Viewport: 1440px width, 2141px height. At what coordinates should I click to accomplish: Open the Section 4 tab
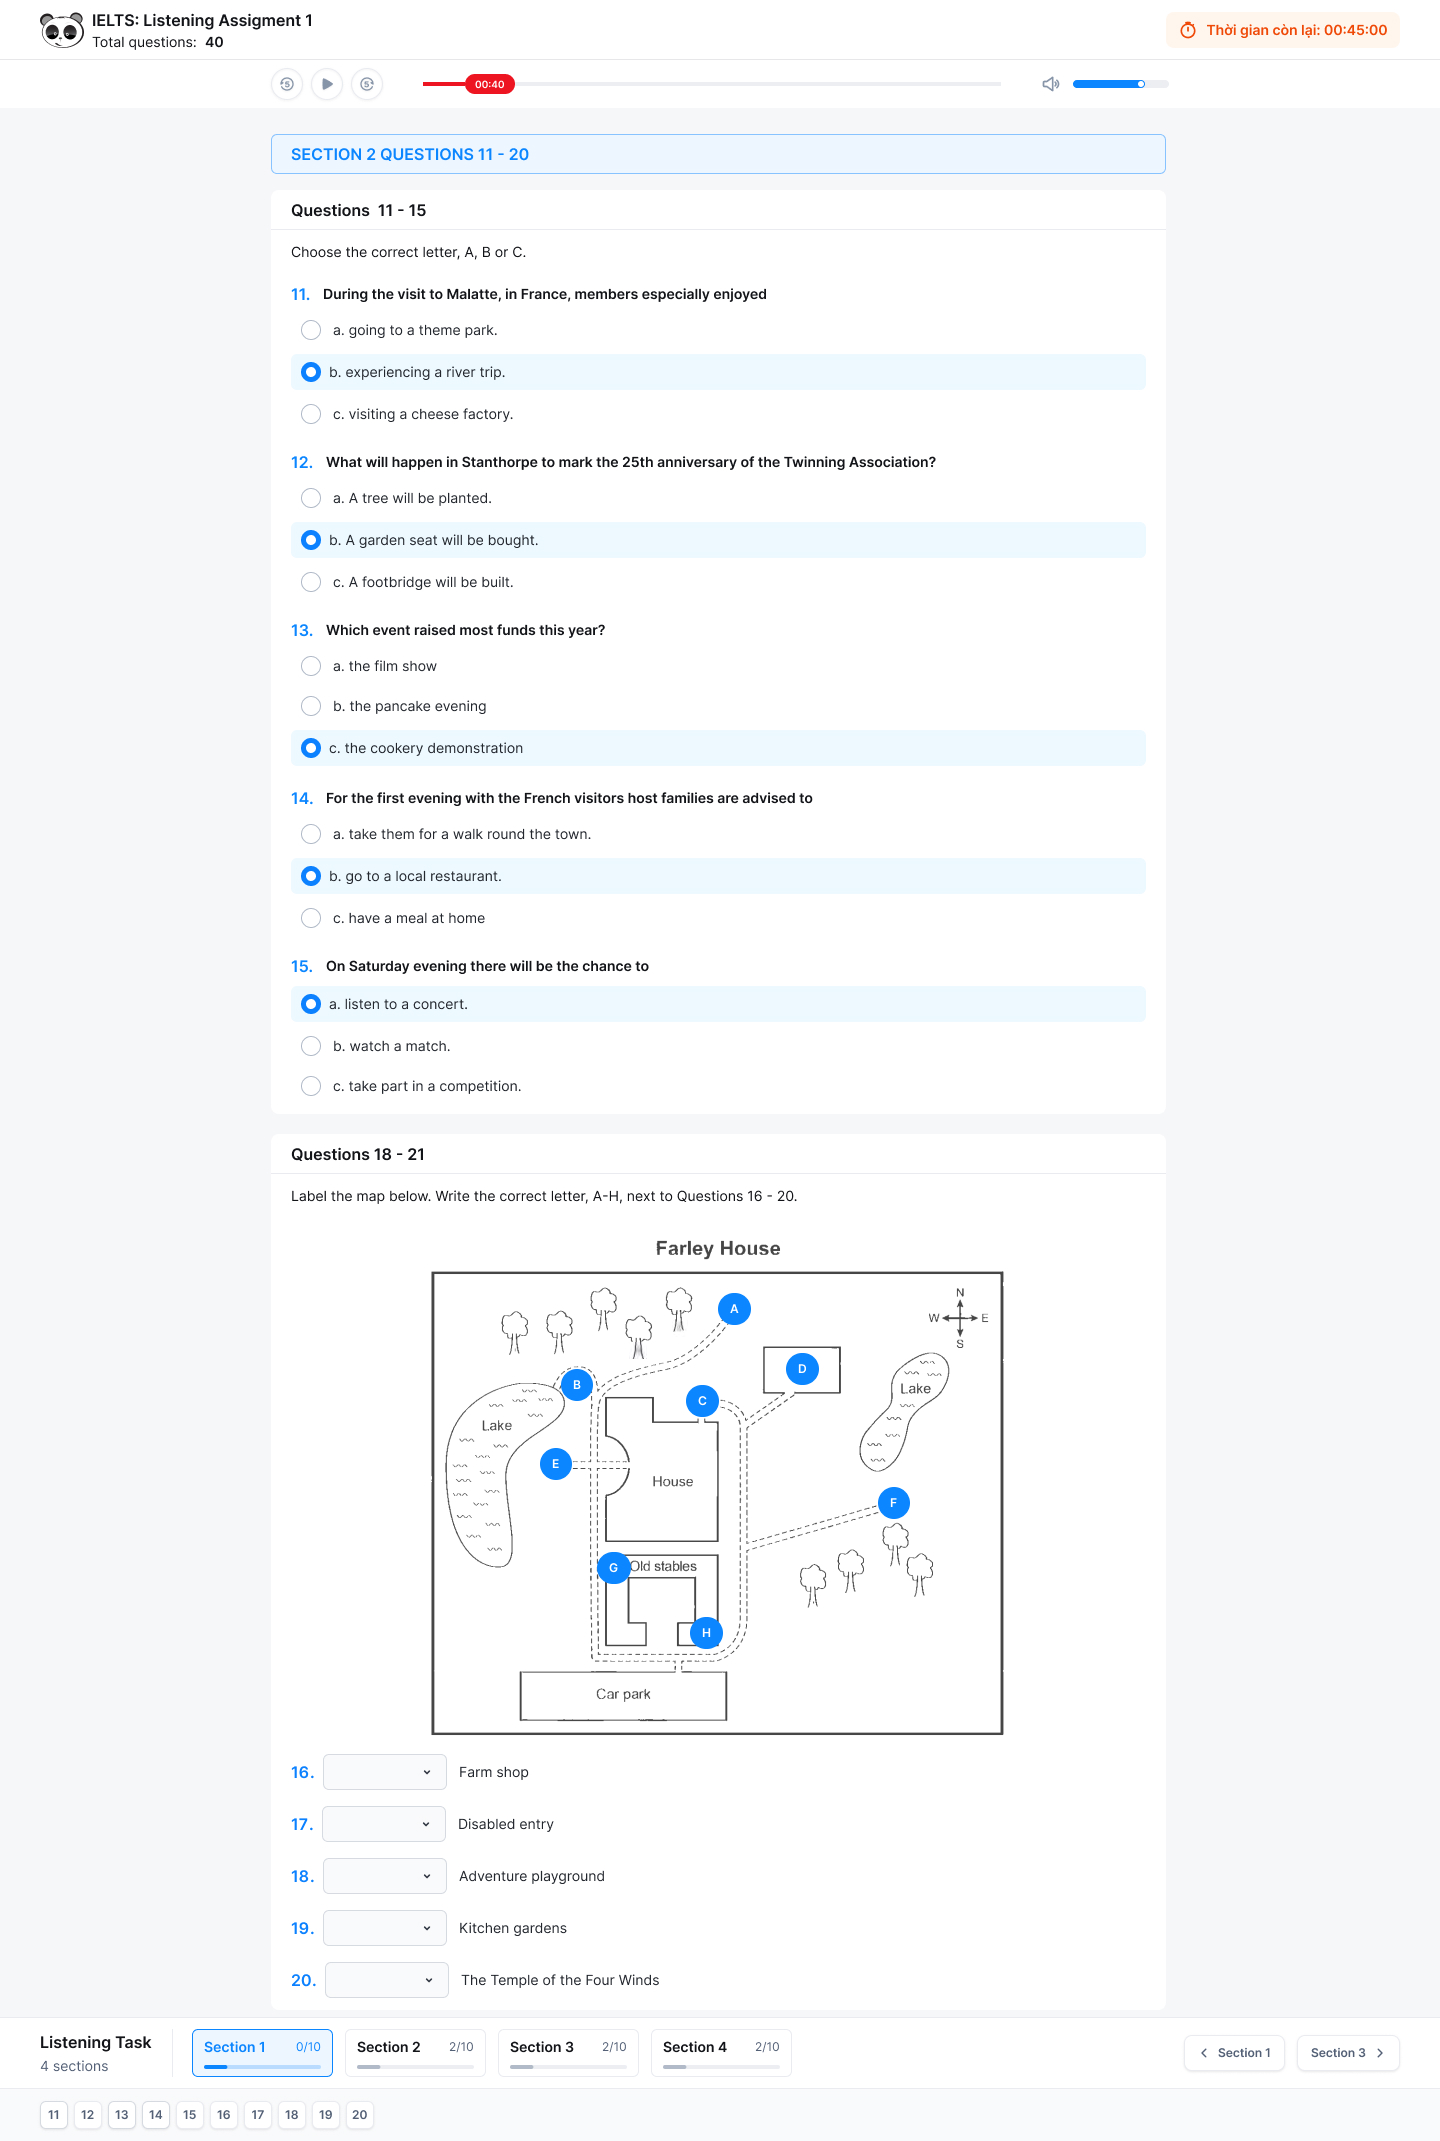[x=721, y=2053]
